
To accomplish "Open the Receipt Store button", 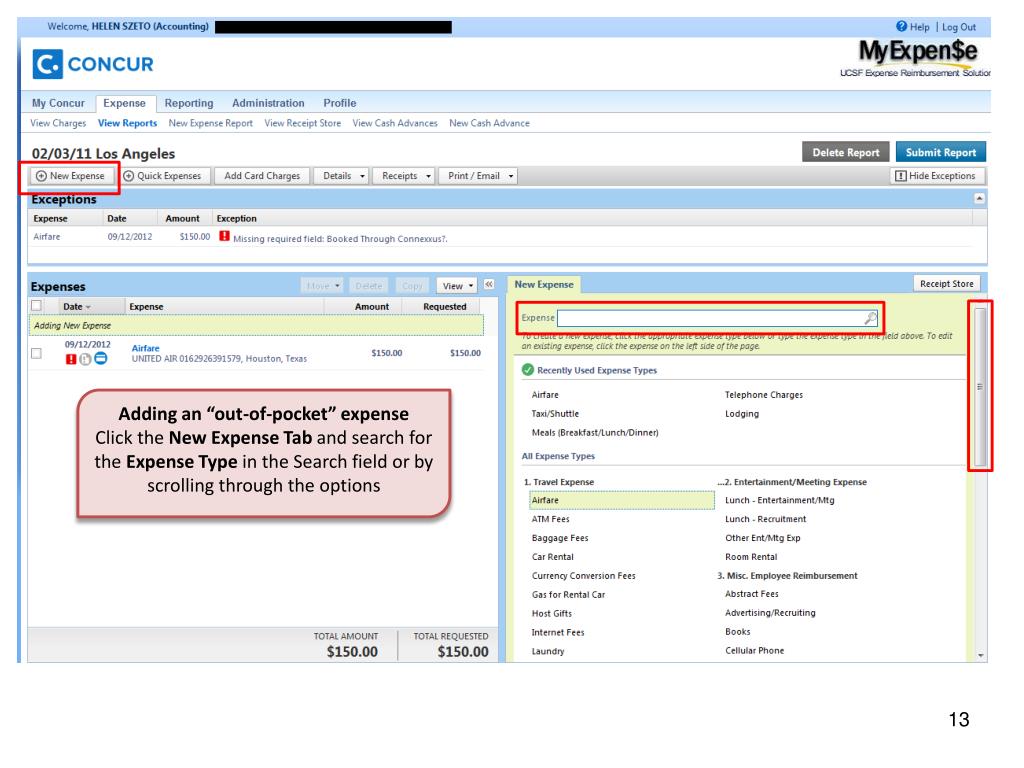I will 946,283.
